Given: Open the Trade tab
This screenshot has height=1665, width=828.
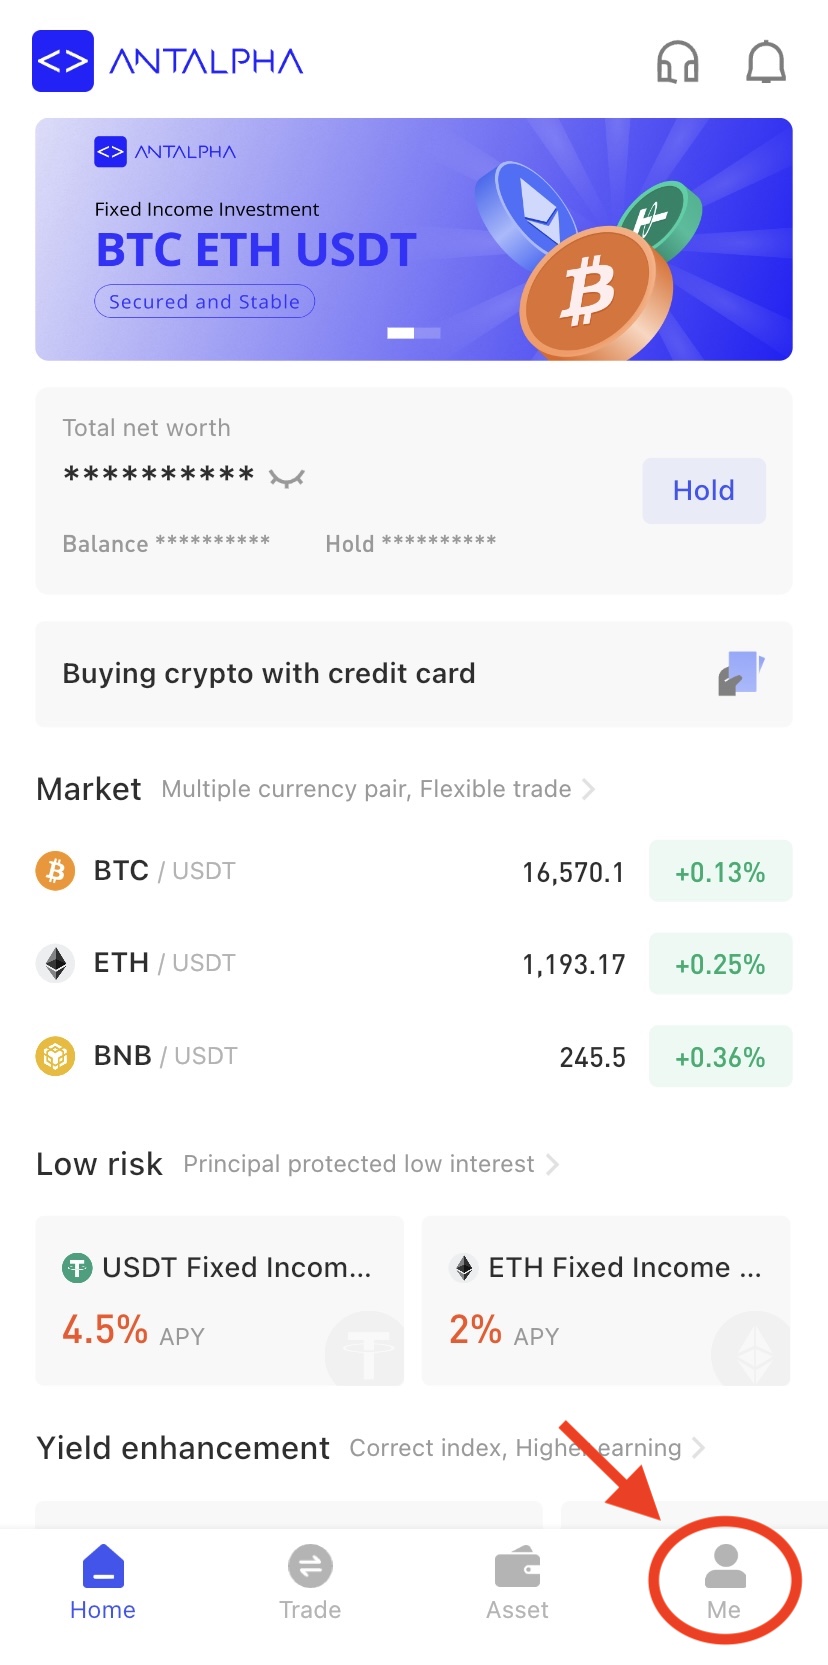Looking at the screenshot, I should pyautogui.click(x=310, y=1582).
